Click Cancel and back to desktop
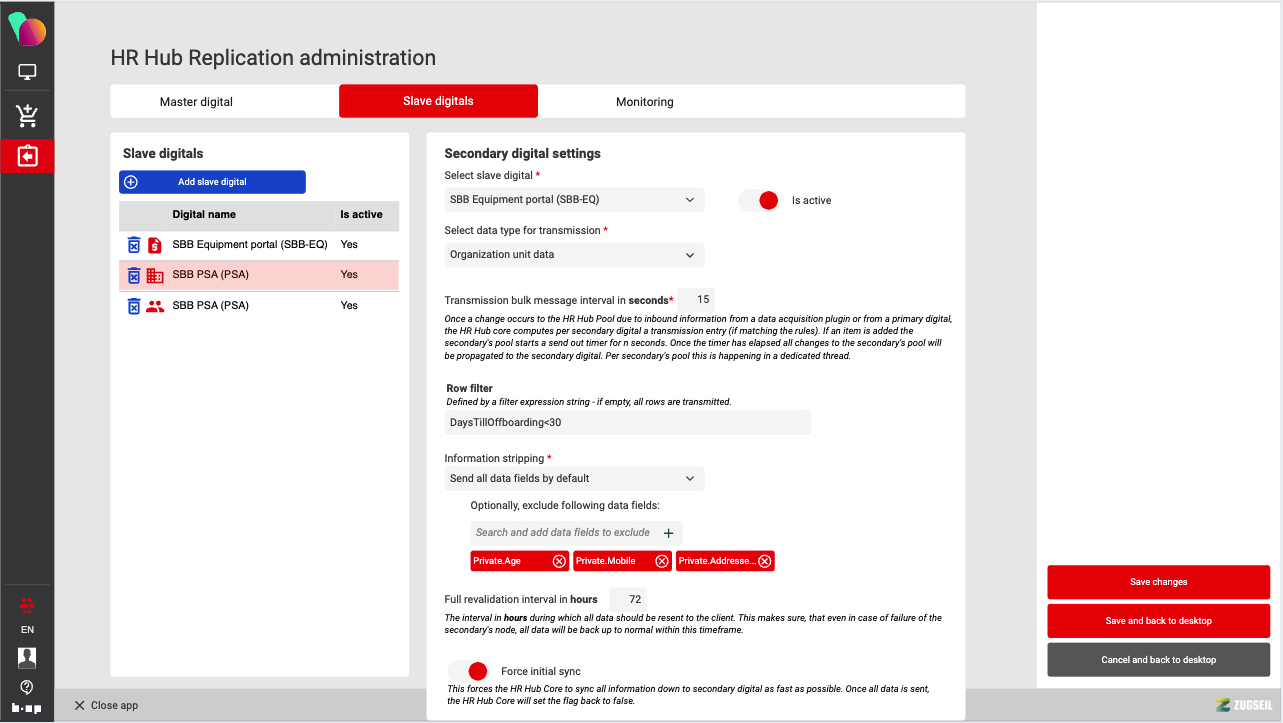The height and width of the screenshot is (723, 1283). pyautogui.click(x=1158, y=660)
